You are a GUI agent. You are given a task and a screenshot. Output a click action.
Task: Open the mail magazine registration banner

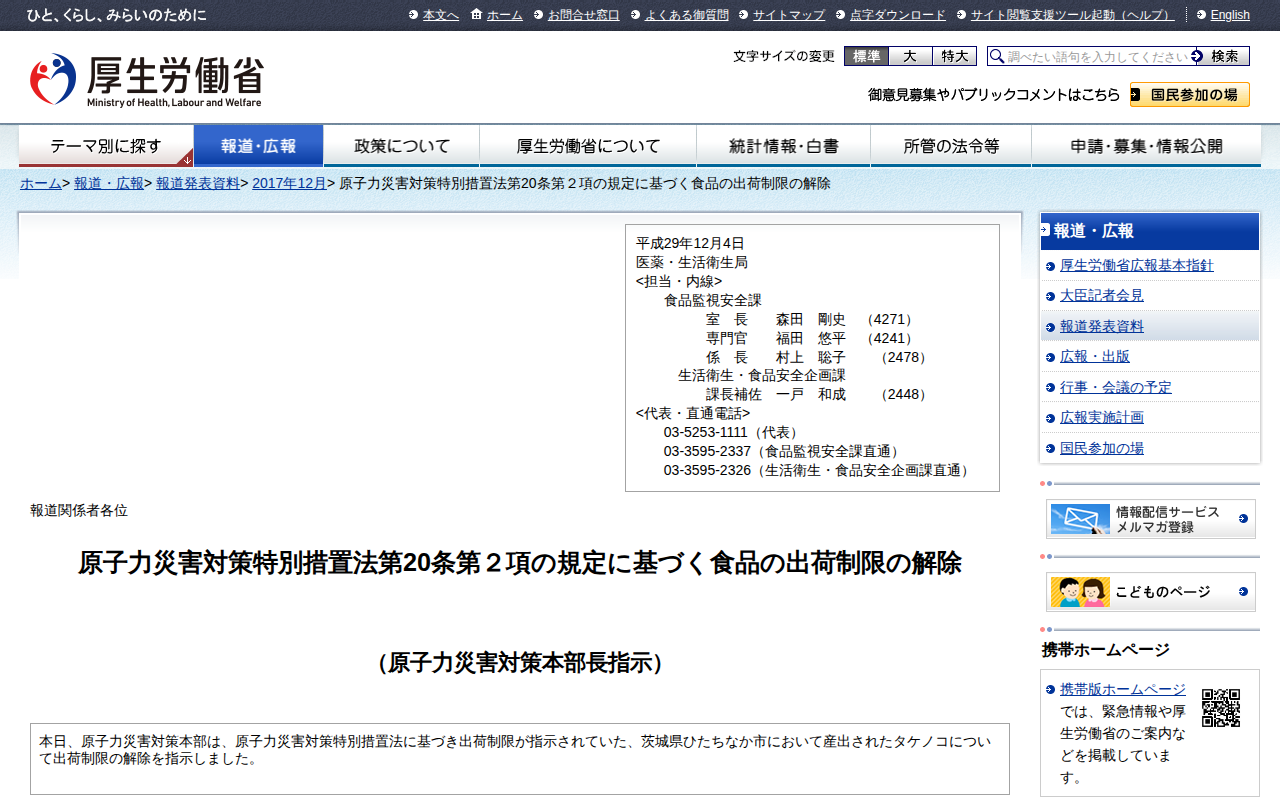1150,519
